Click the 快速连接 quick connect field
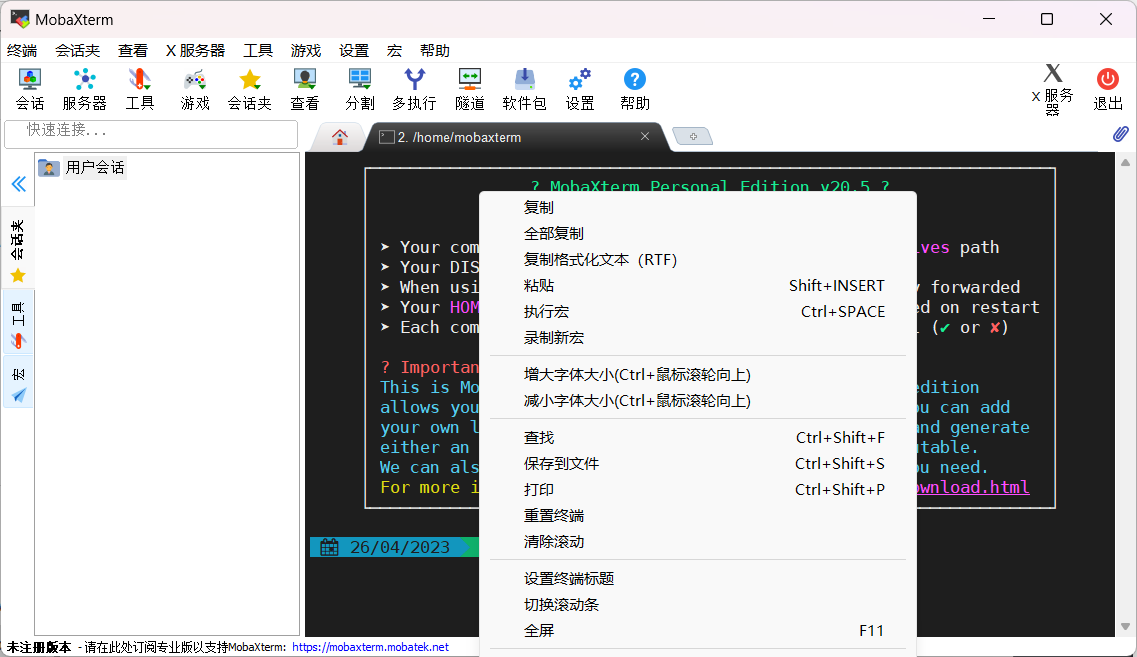This screenshot has height=657, width=1137. [151, 133]
